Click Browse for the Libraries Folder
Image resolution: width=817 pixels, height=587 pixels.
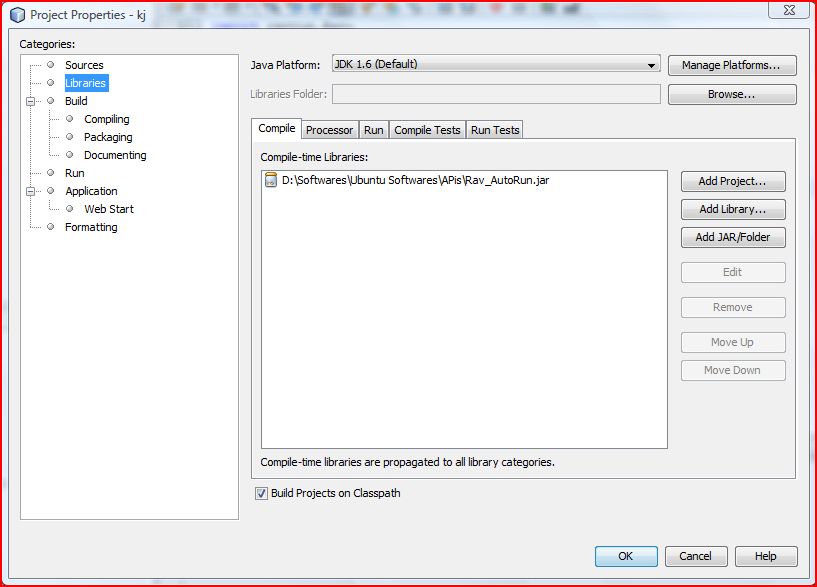[x=732, y=95]
